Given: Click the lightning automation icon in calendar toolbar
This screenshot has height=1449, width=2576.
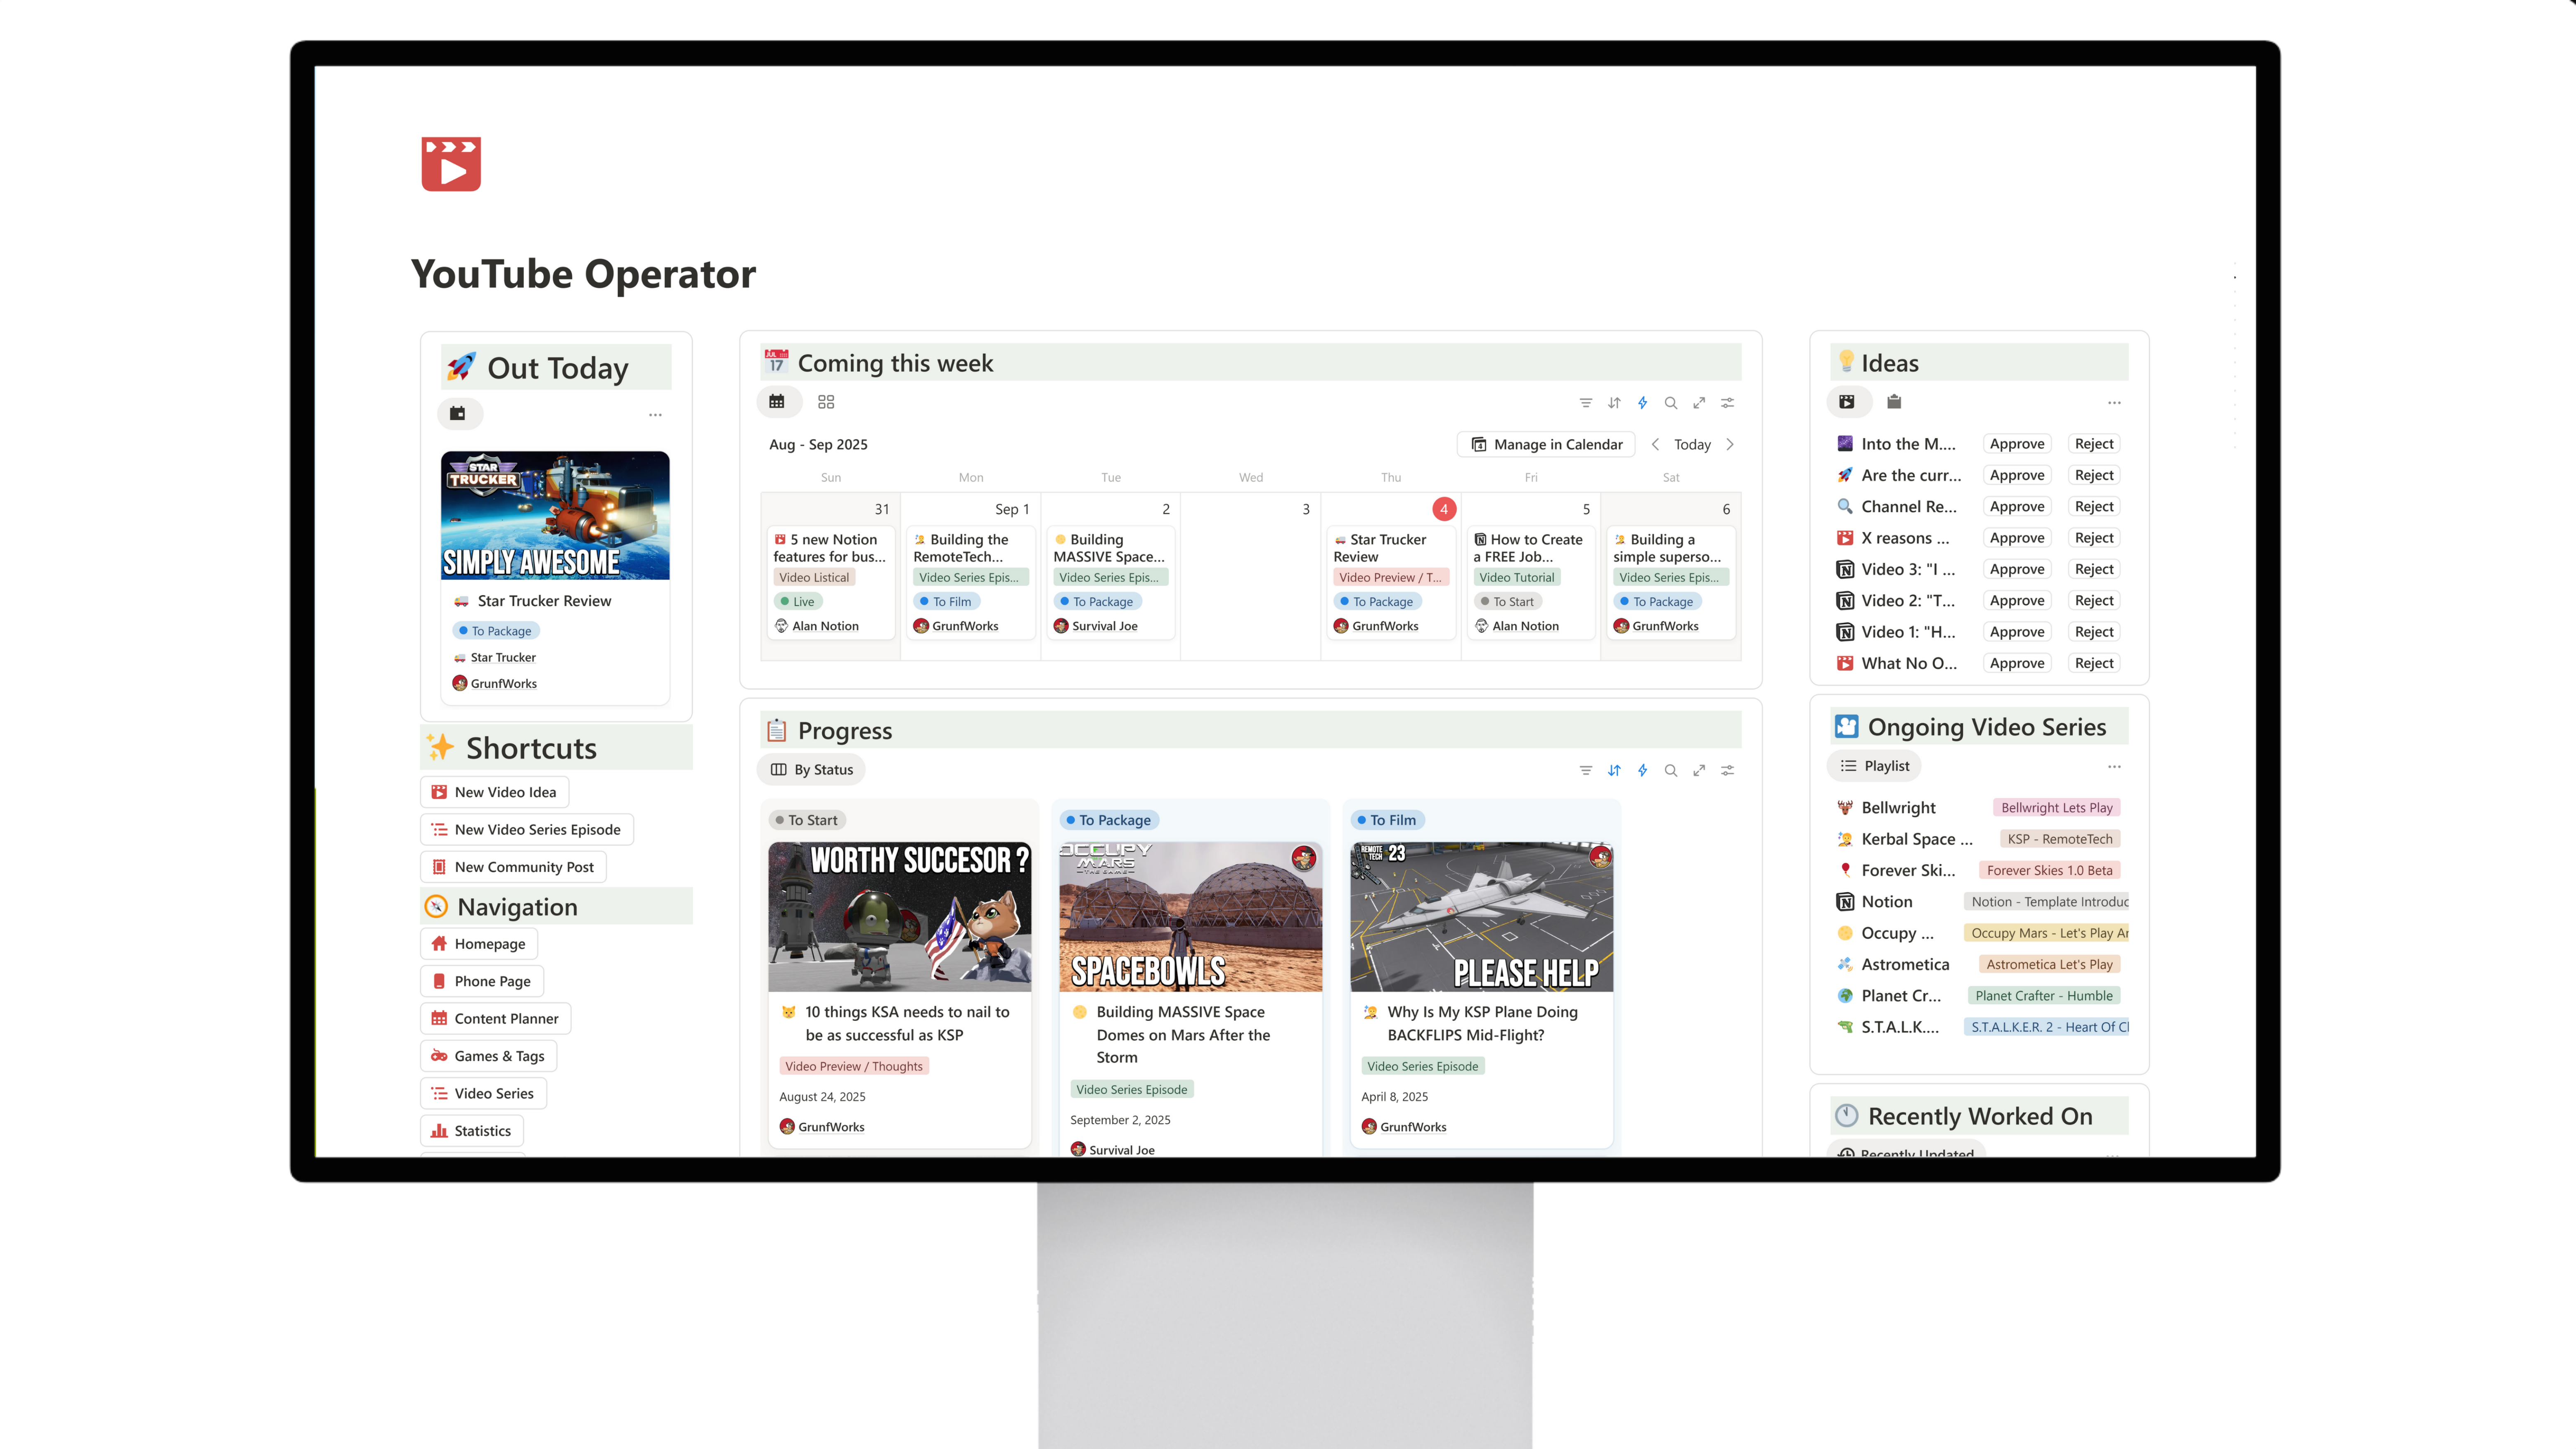Looking at the screenshot, I should [1642, 403].
